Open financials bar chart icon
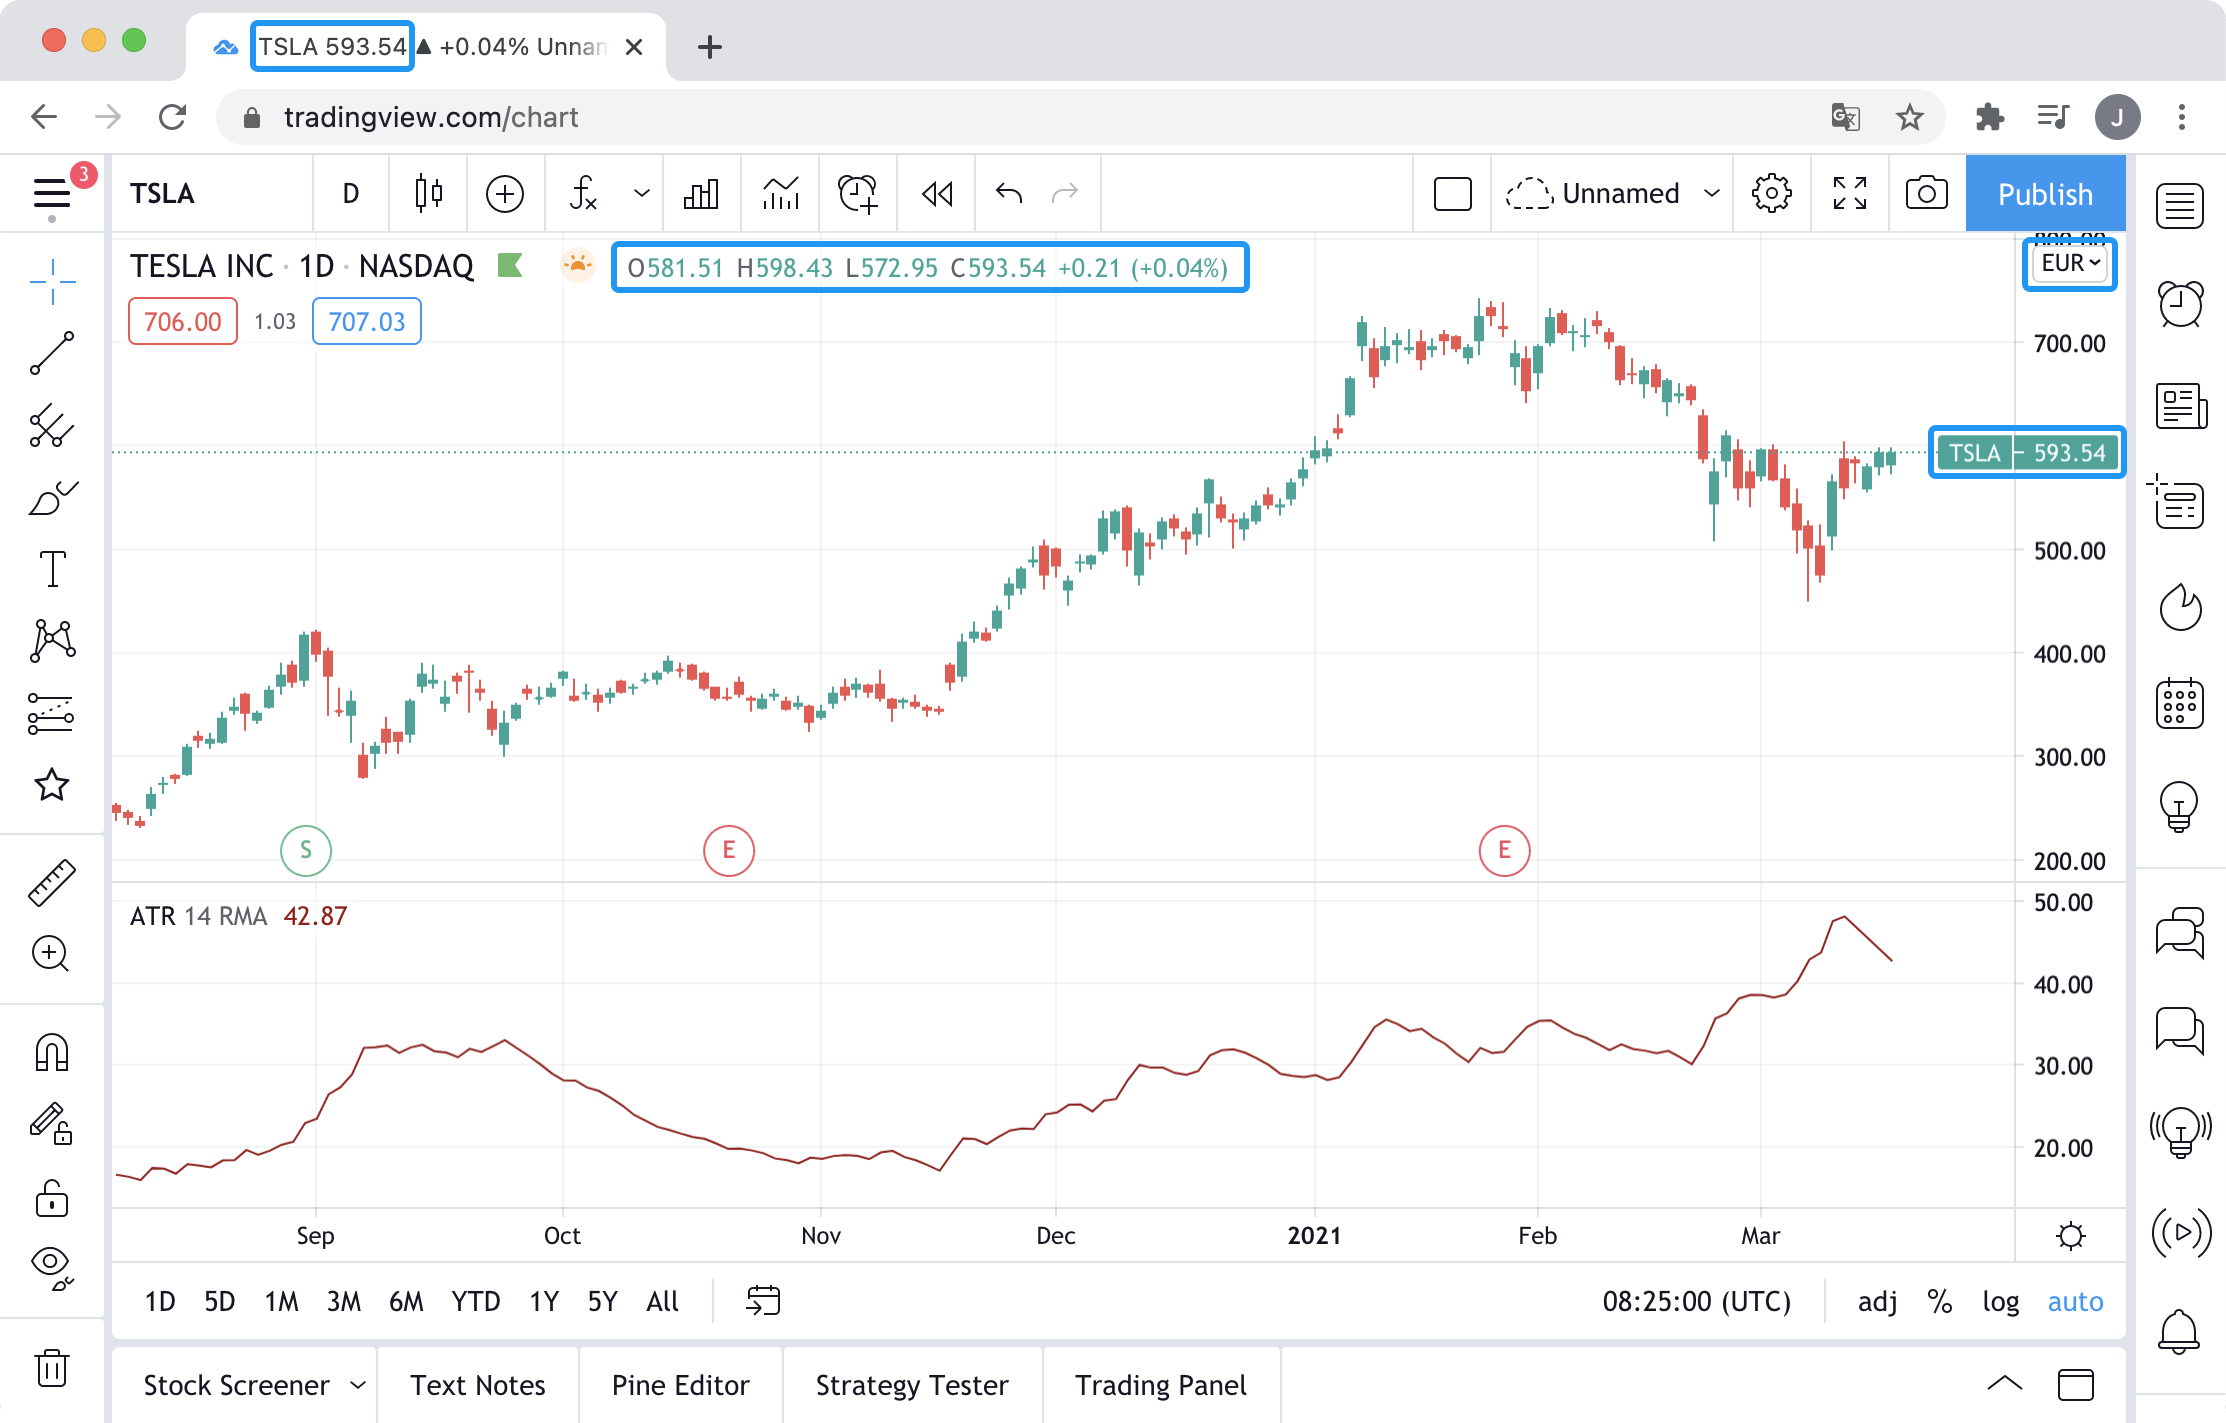The height and width of the screenshot is (1423, 2226). 701,193
